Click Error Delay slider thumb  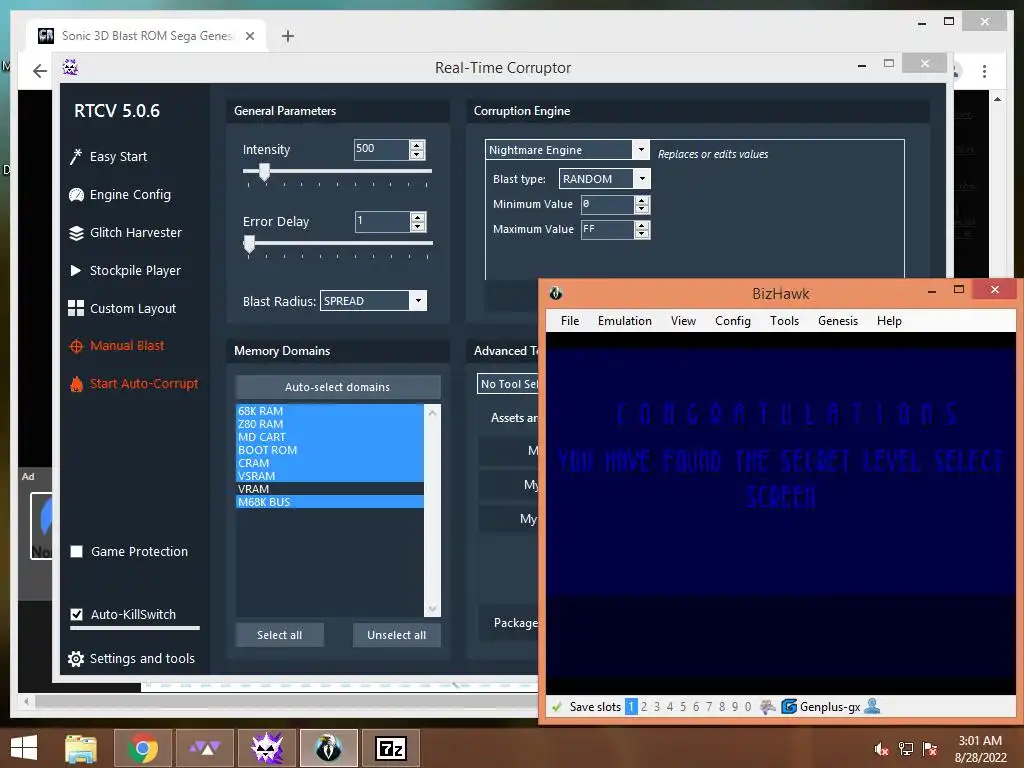[x=249, y=244]
